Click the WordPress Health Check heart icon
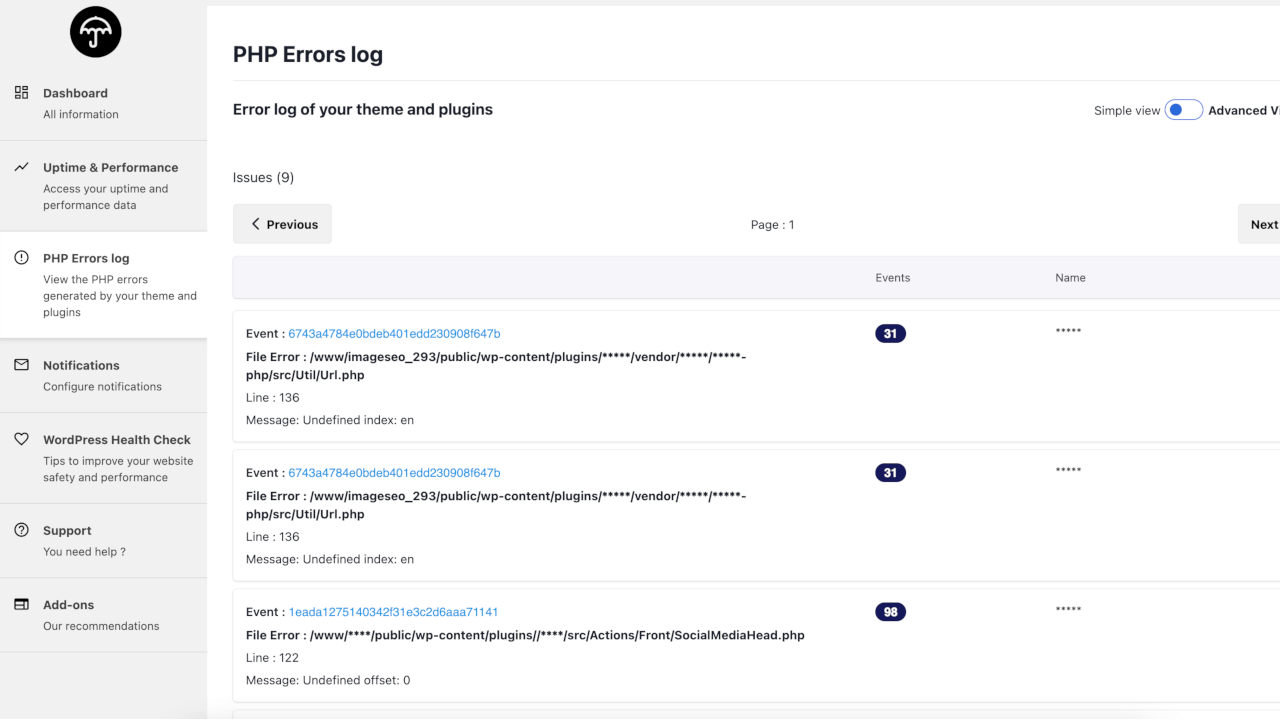1280x720 pixels. coord(21,439)
